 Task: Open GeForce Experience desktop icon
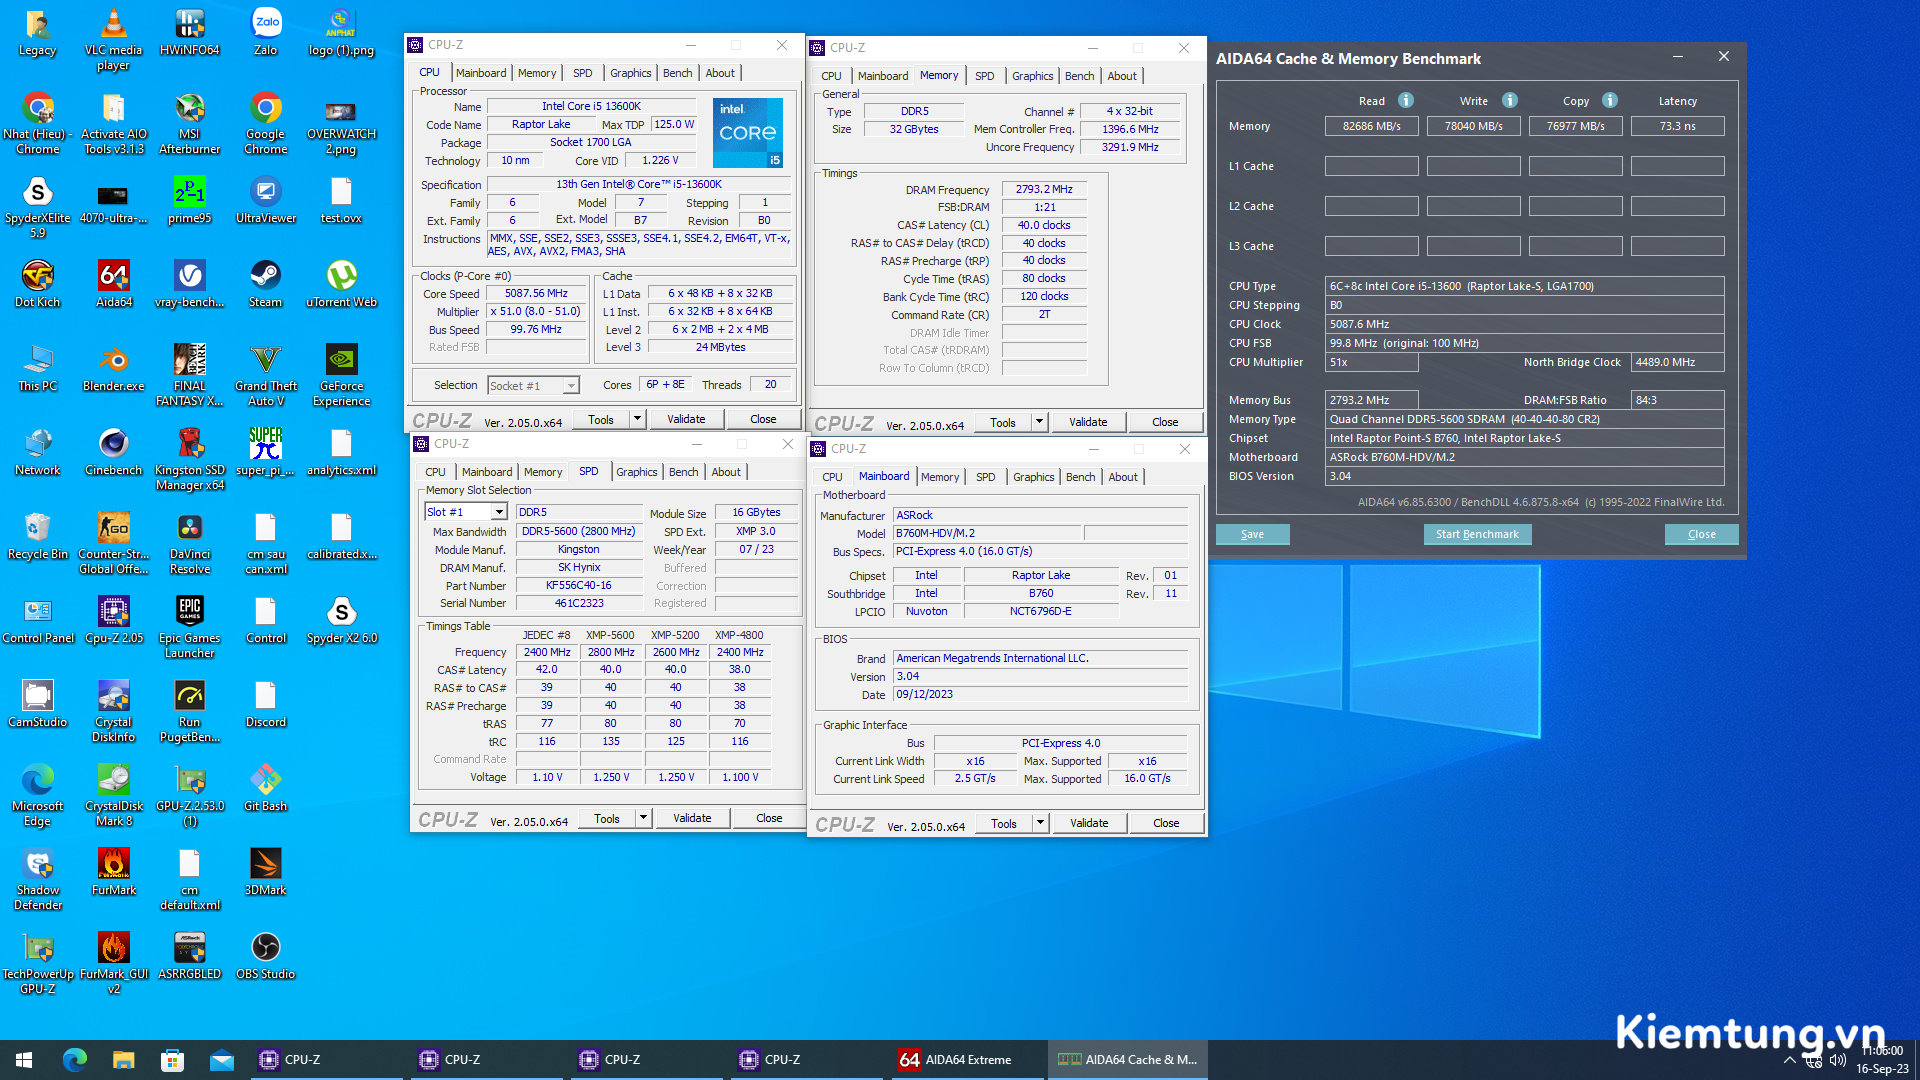point(342,376)
